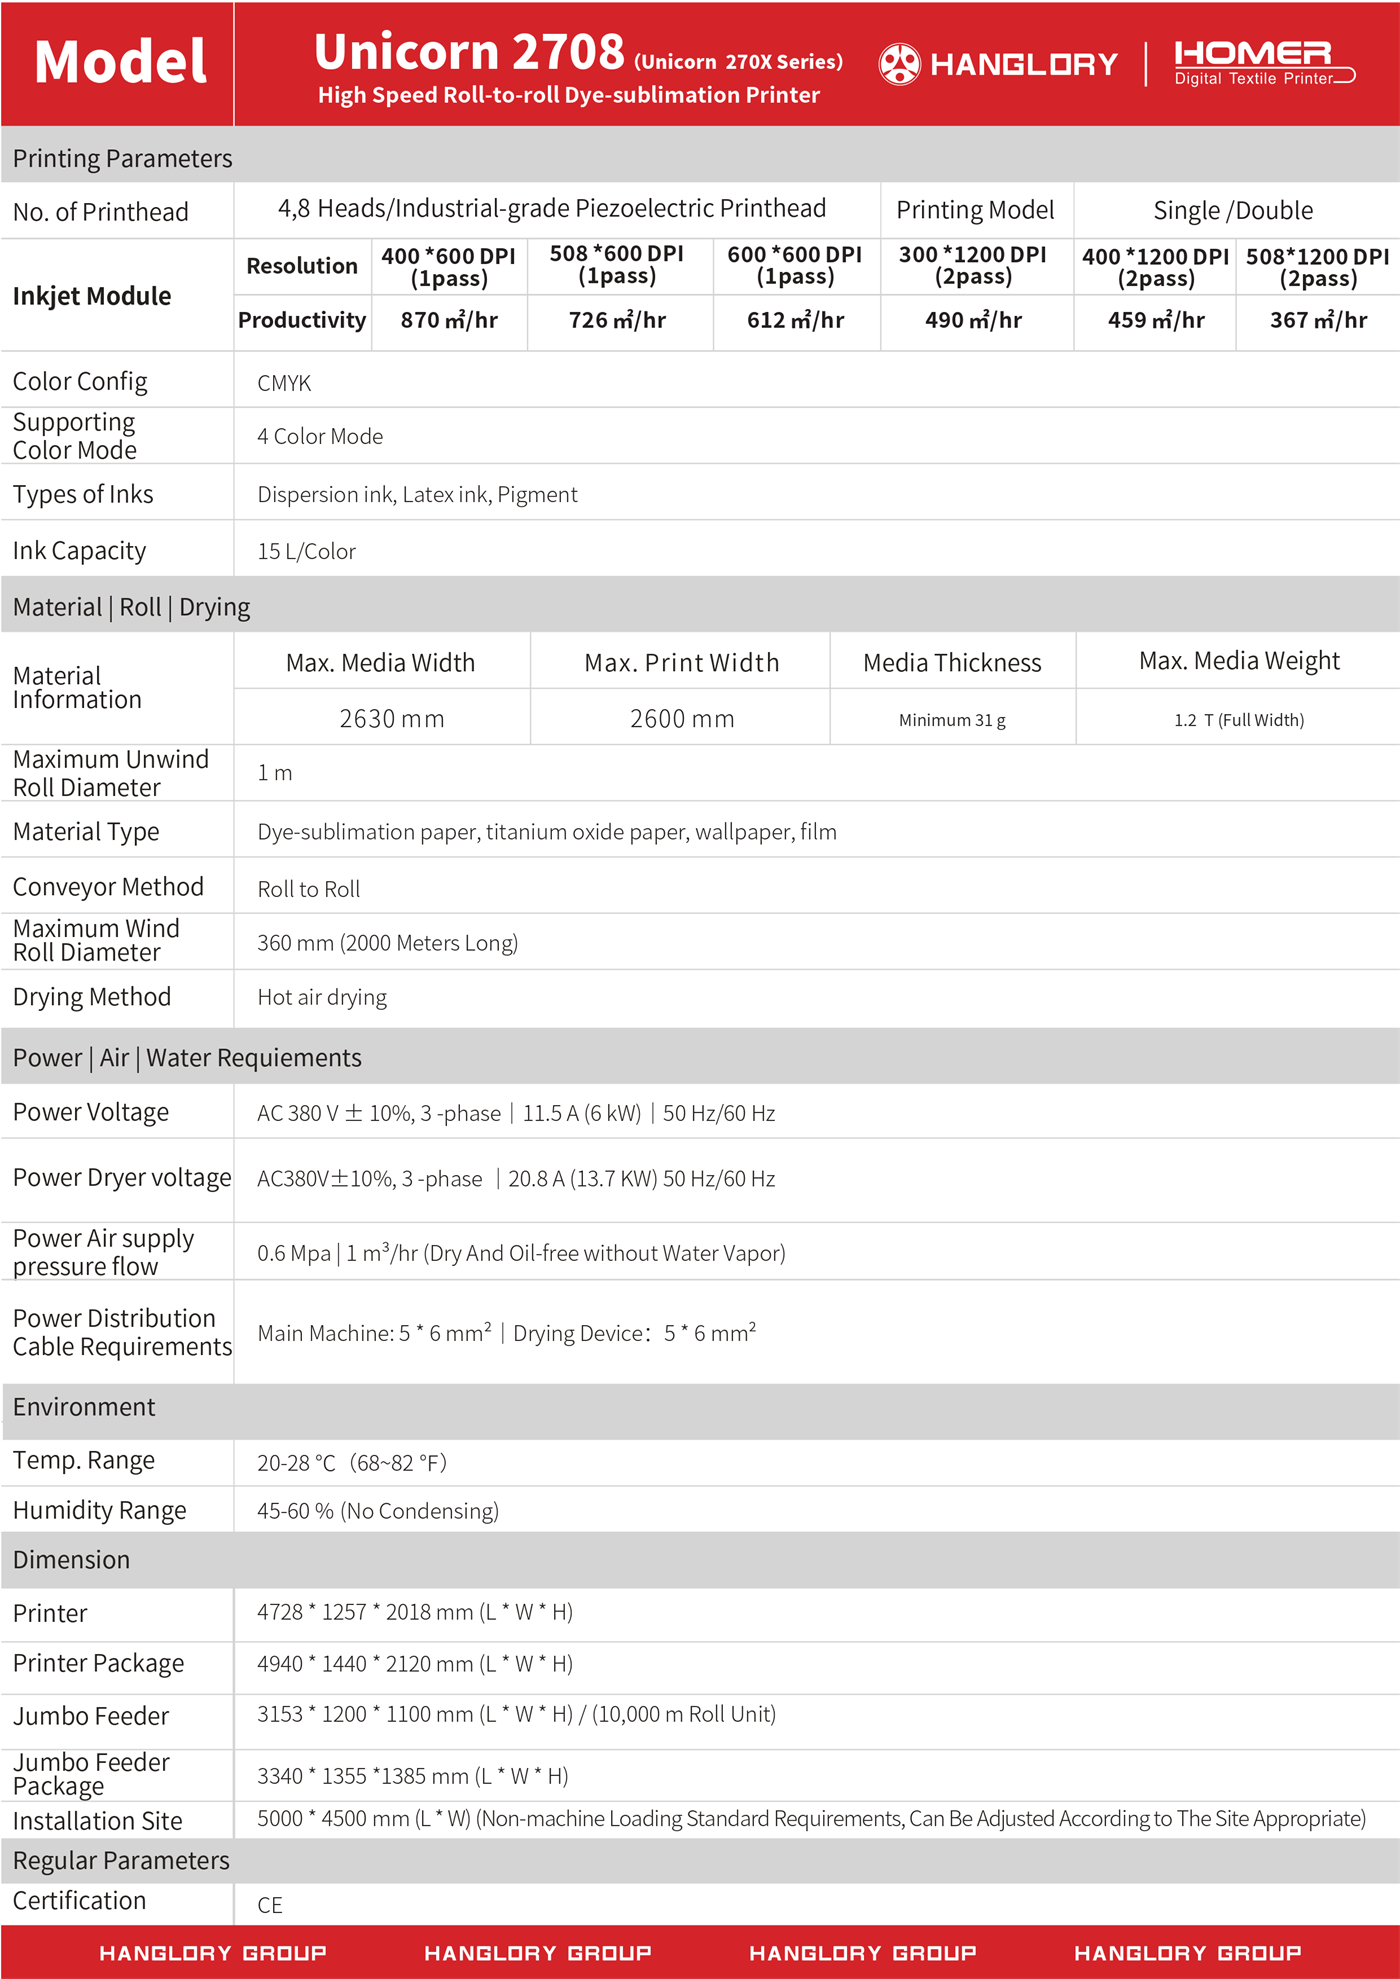The image size is (1400, 1979).
Task: Click the Single /Double printing model value
Action: (1233, 211)
